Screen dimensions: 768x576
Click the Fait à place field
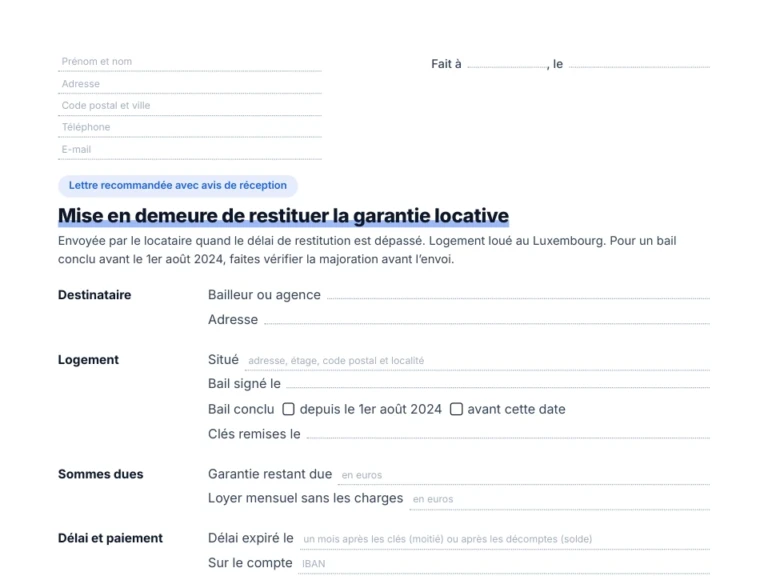[x=507, y=63]
